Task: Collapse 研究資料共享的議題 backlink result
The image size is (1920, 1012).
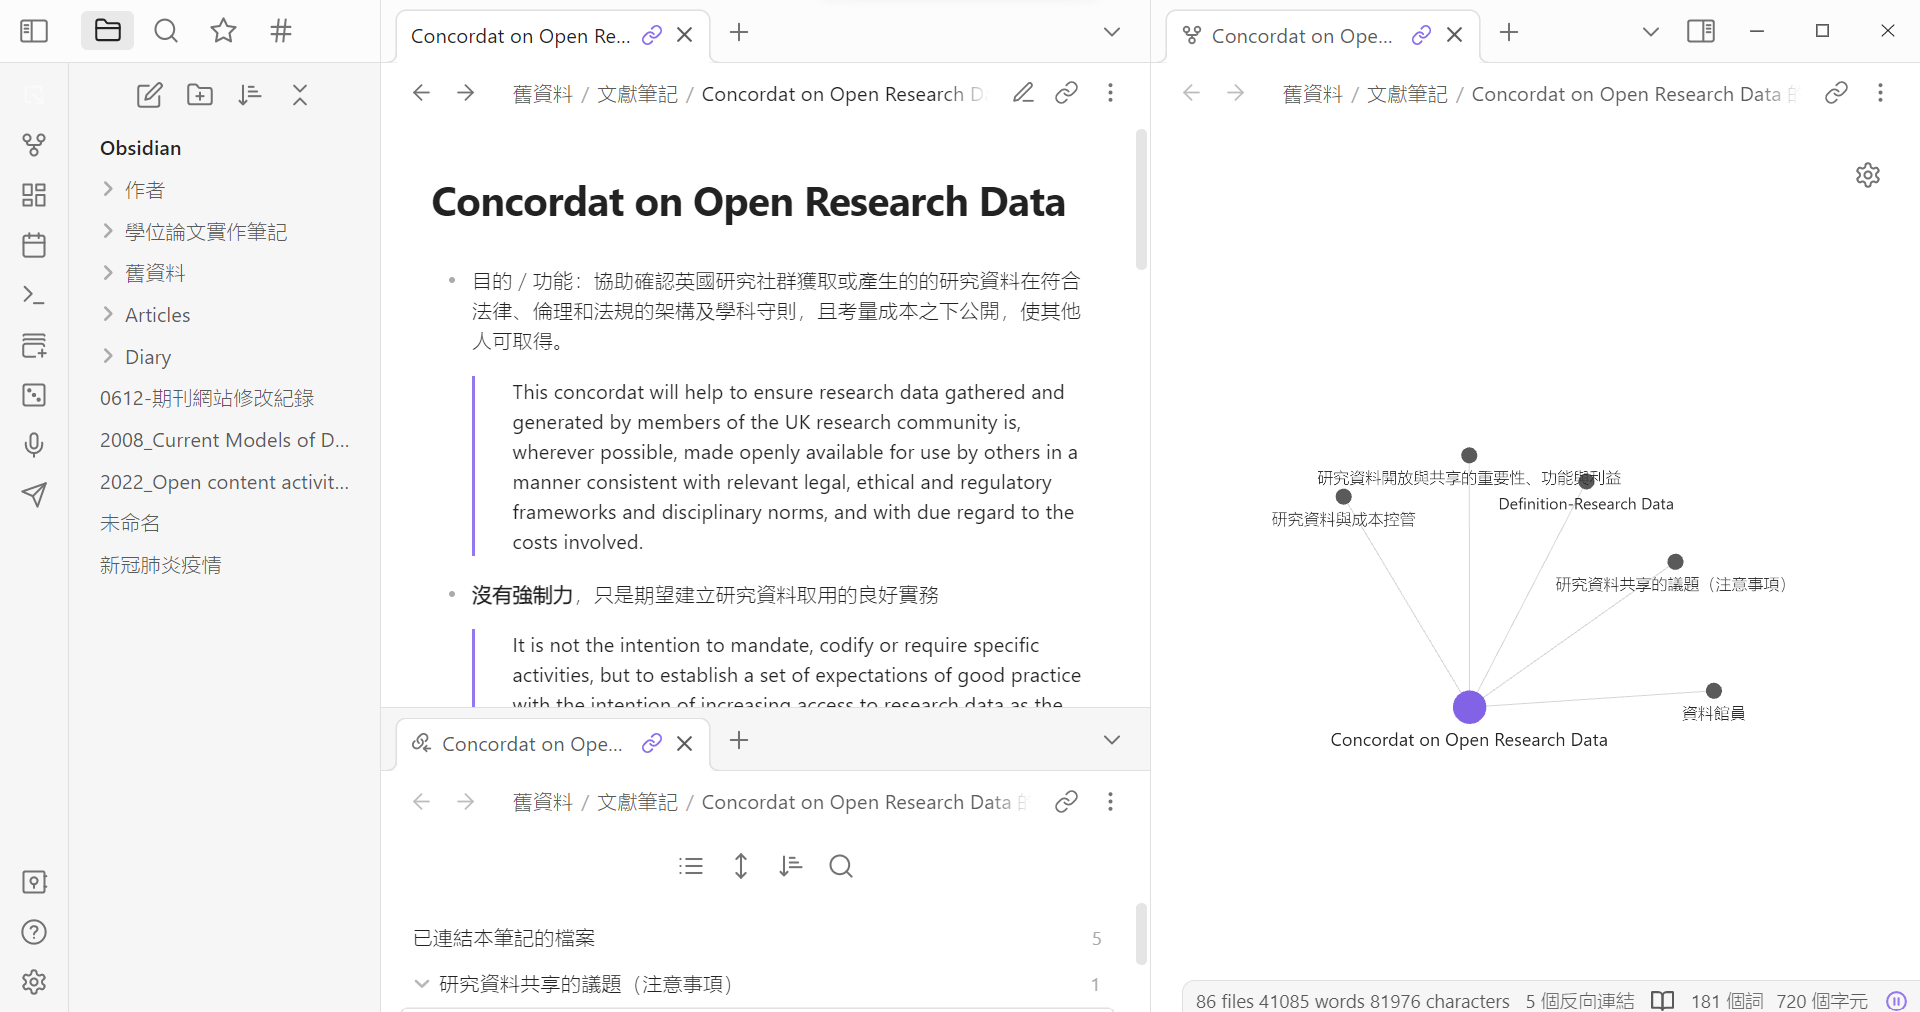Action: (x=422, y=984)
